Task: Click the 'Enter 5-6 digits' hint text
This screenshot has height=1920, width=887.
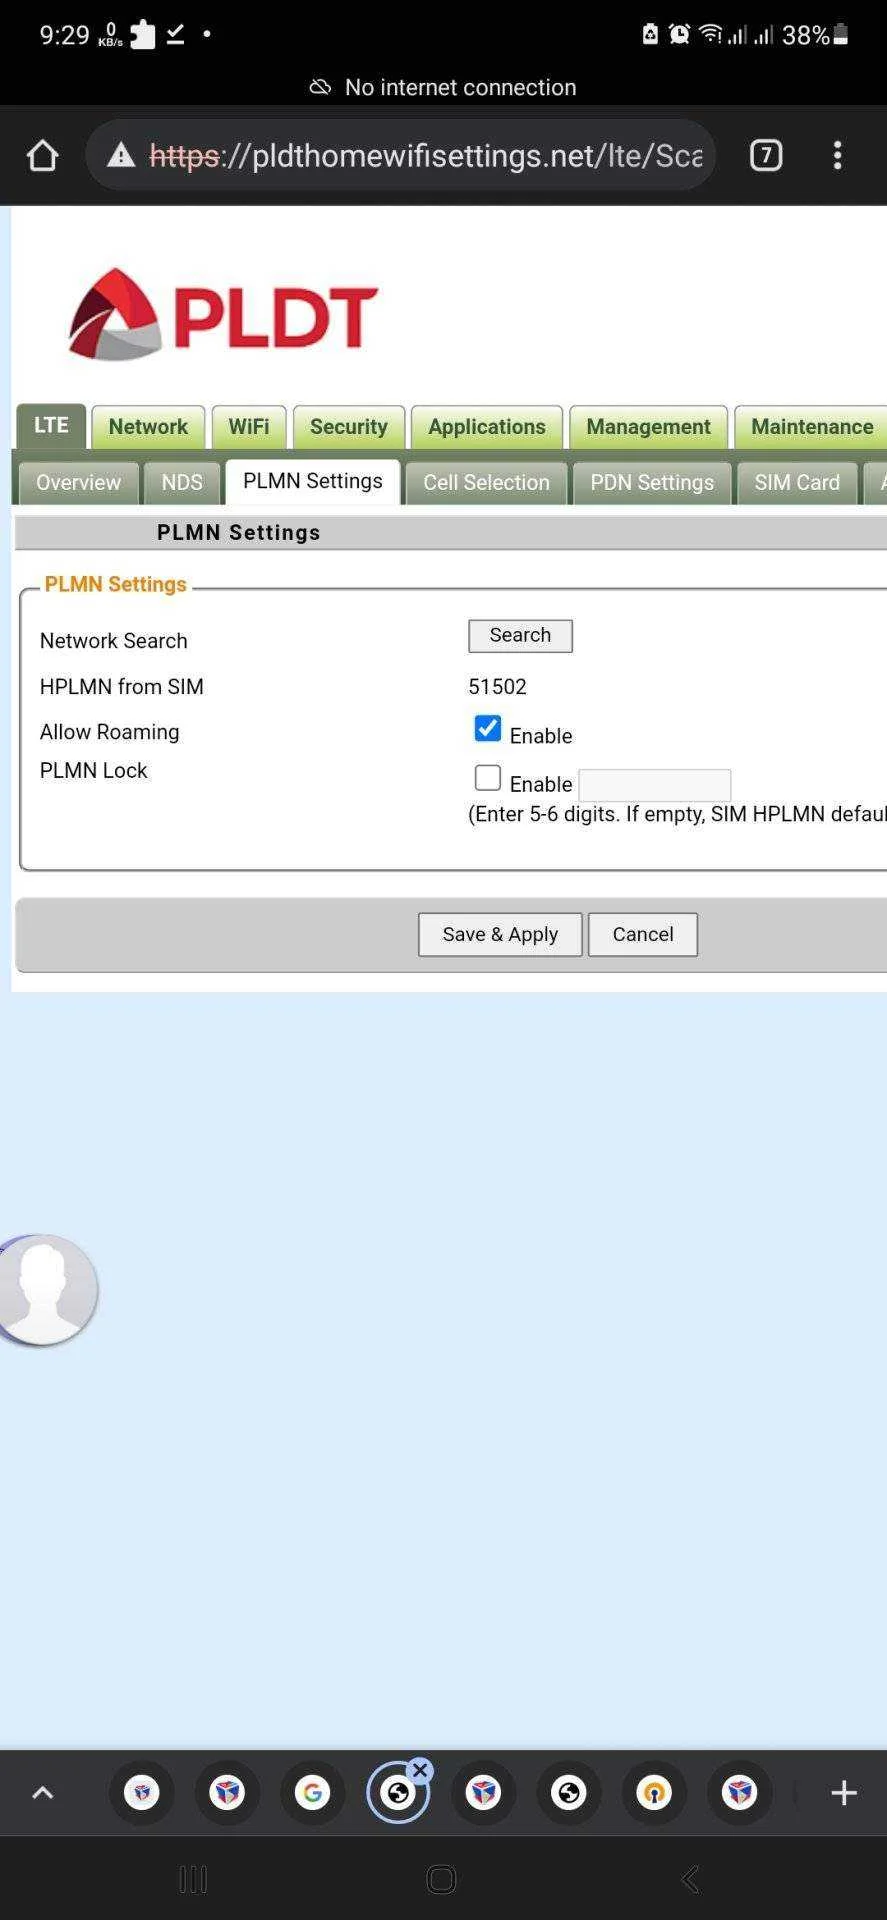Action: [677, 814]
